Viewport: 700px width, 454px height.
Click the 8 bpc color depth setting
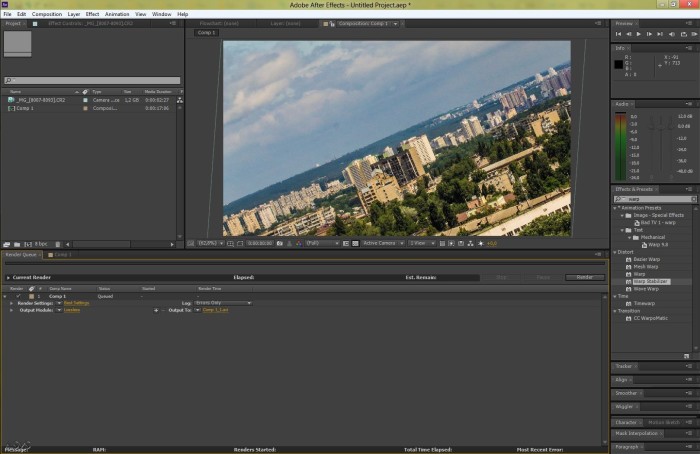[41, 244]
